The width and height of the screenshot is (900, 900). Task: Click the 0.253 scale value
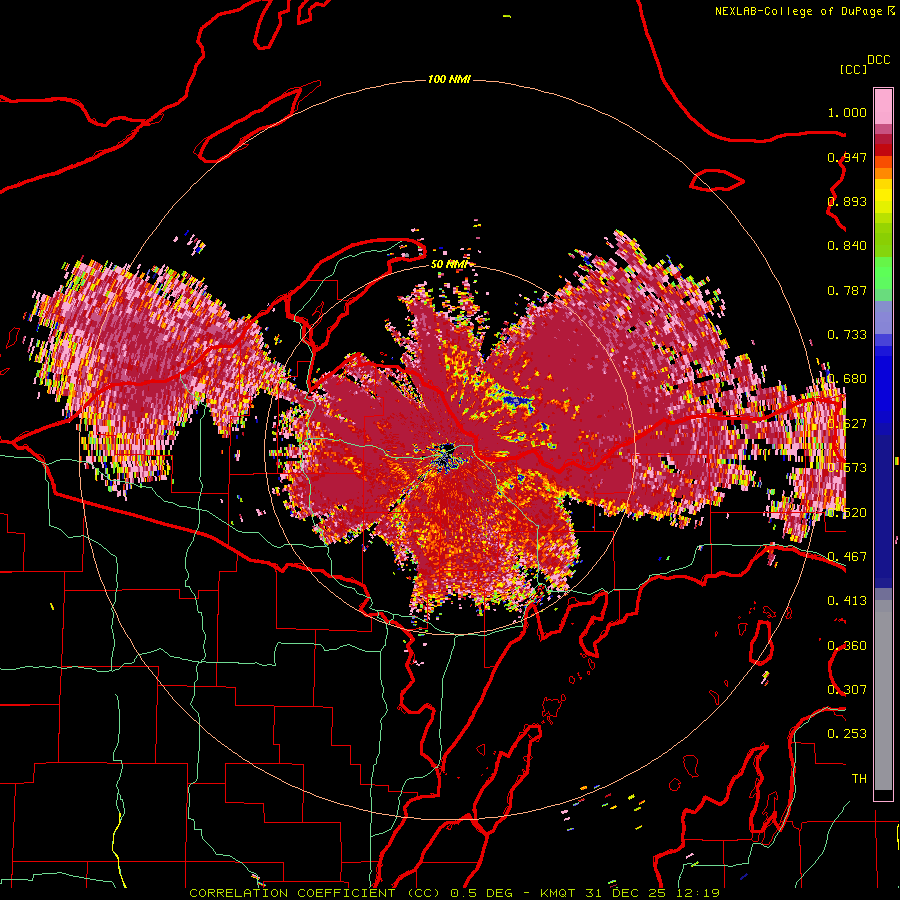[x=847, y=734]
